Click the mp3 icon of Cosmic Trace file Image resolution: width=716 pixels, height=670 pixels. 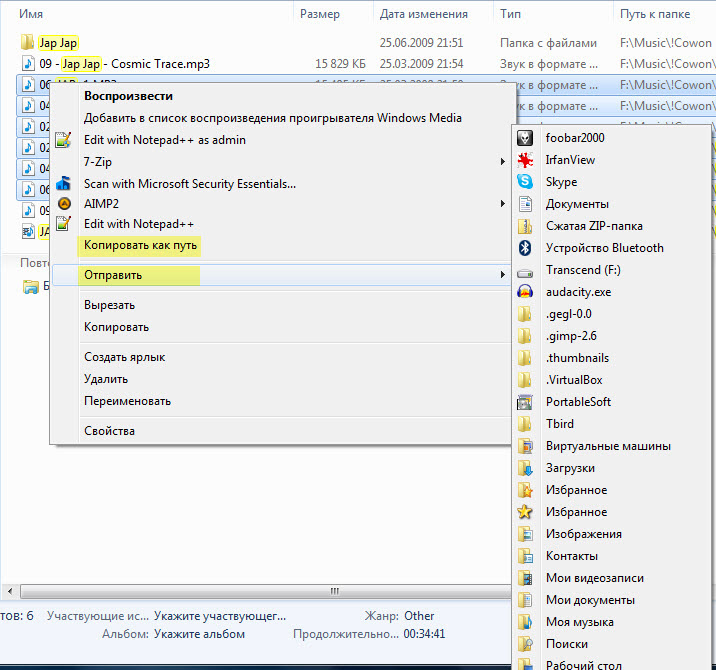(x=28, y=63)
